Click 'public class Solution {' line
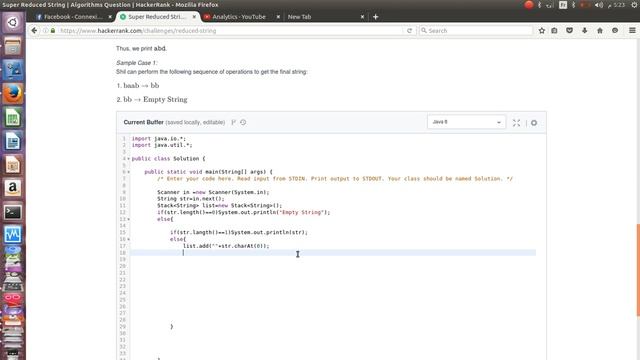Viewport: 640px width, 360px height. click(x=169, y=159)
